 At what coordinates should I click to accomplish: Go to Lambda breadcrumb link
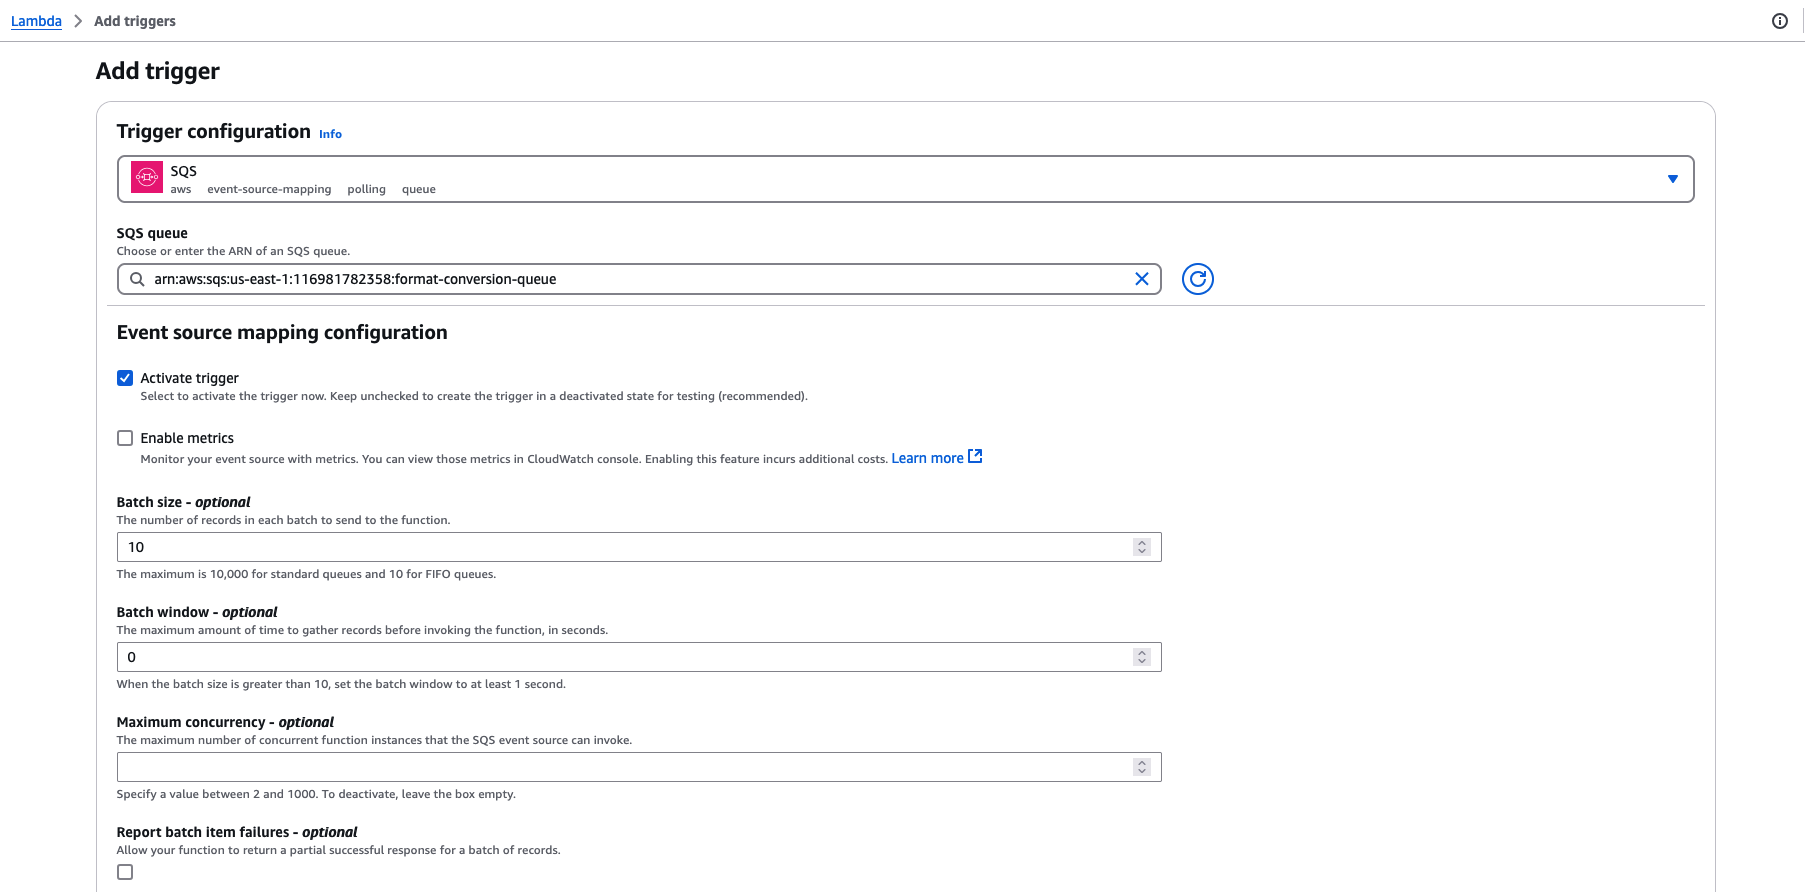(36, 21)
